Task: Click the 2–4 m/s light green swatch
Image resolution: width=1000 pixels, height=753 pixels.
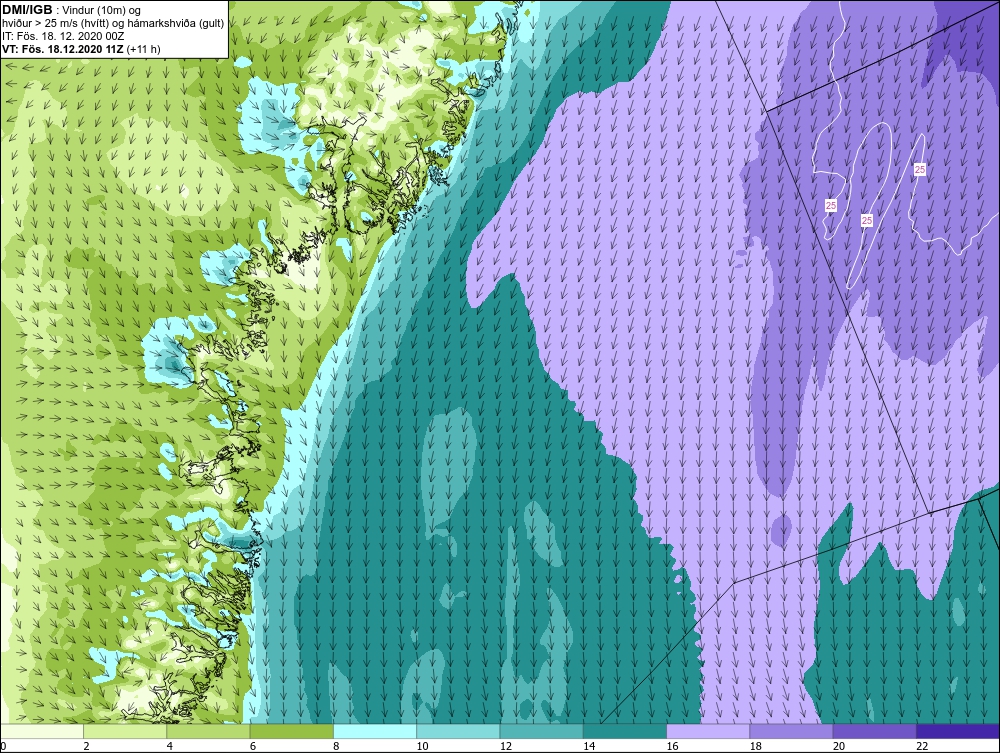Action: 125,731
